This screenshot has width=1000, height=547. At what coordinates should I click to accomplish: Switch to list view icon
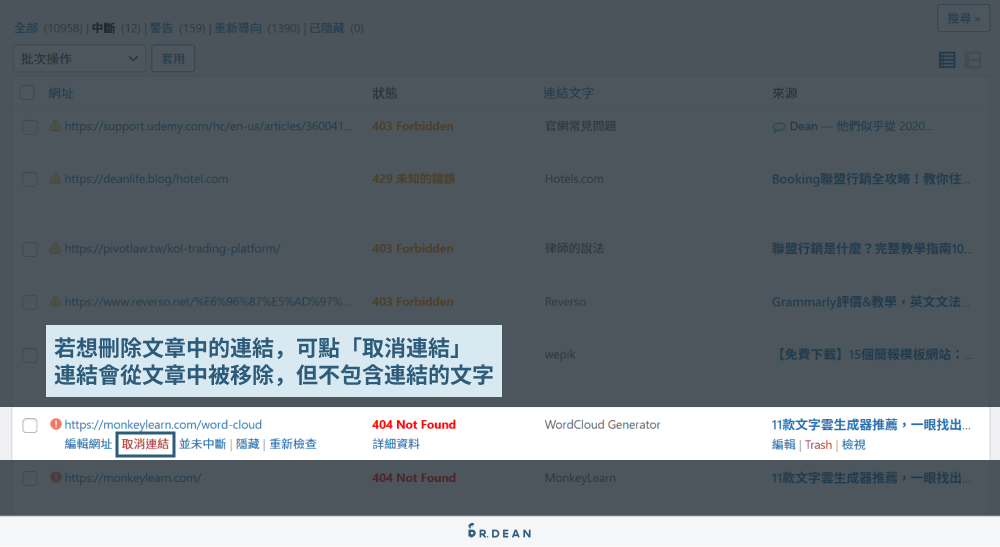pos(947,60)
